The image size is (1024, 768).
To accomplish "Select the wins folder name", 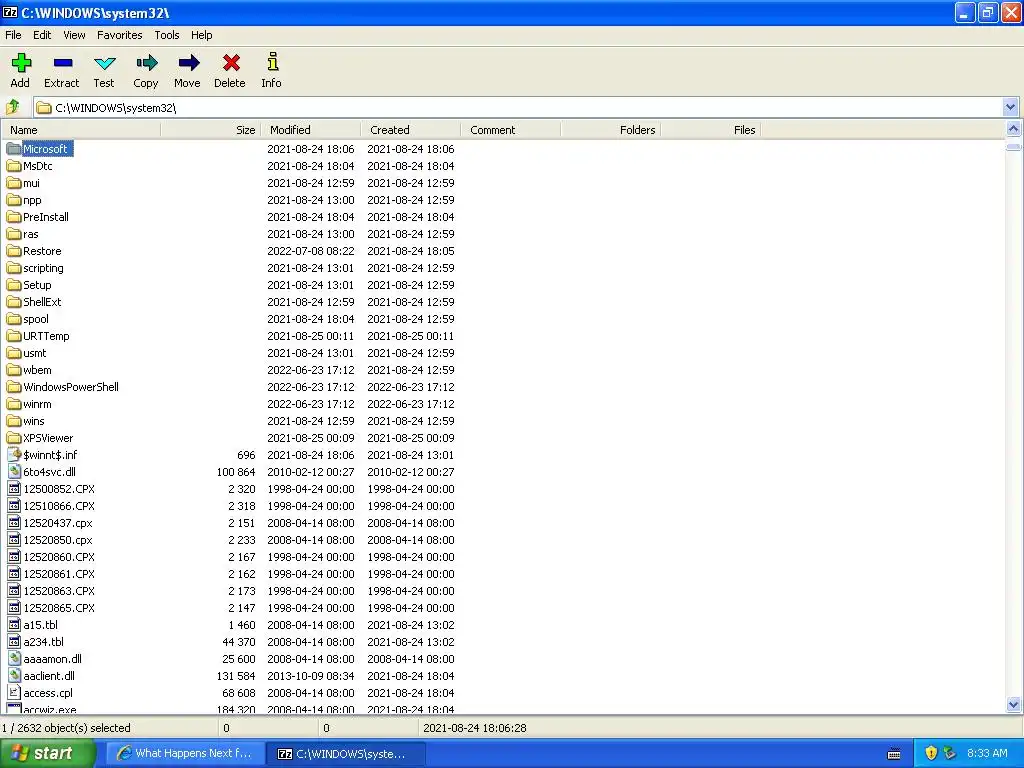I will point(34,421).
